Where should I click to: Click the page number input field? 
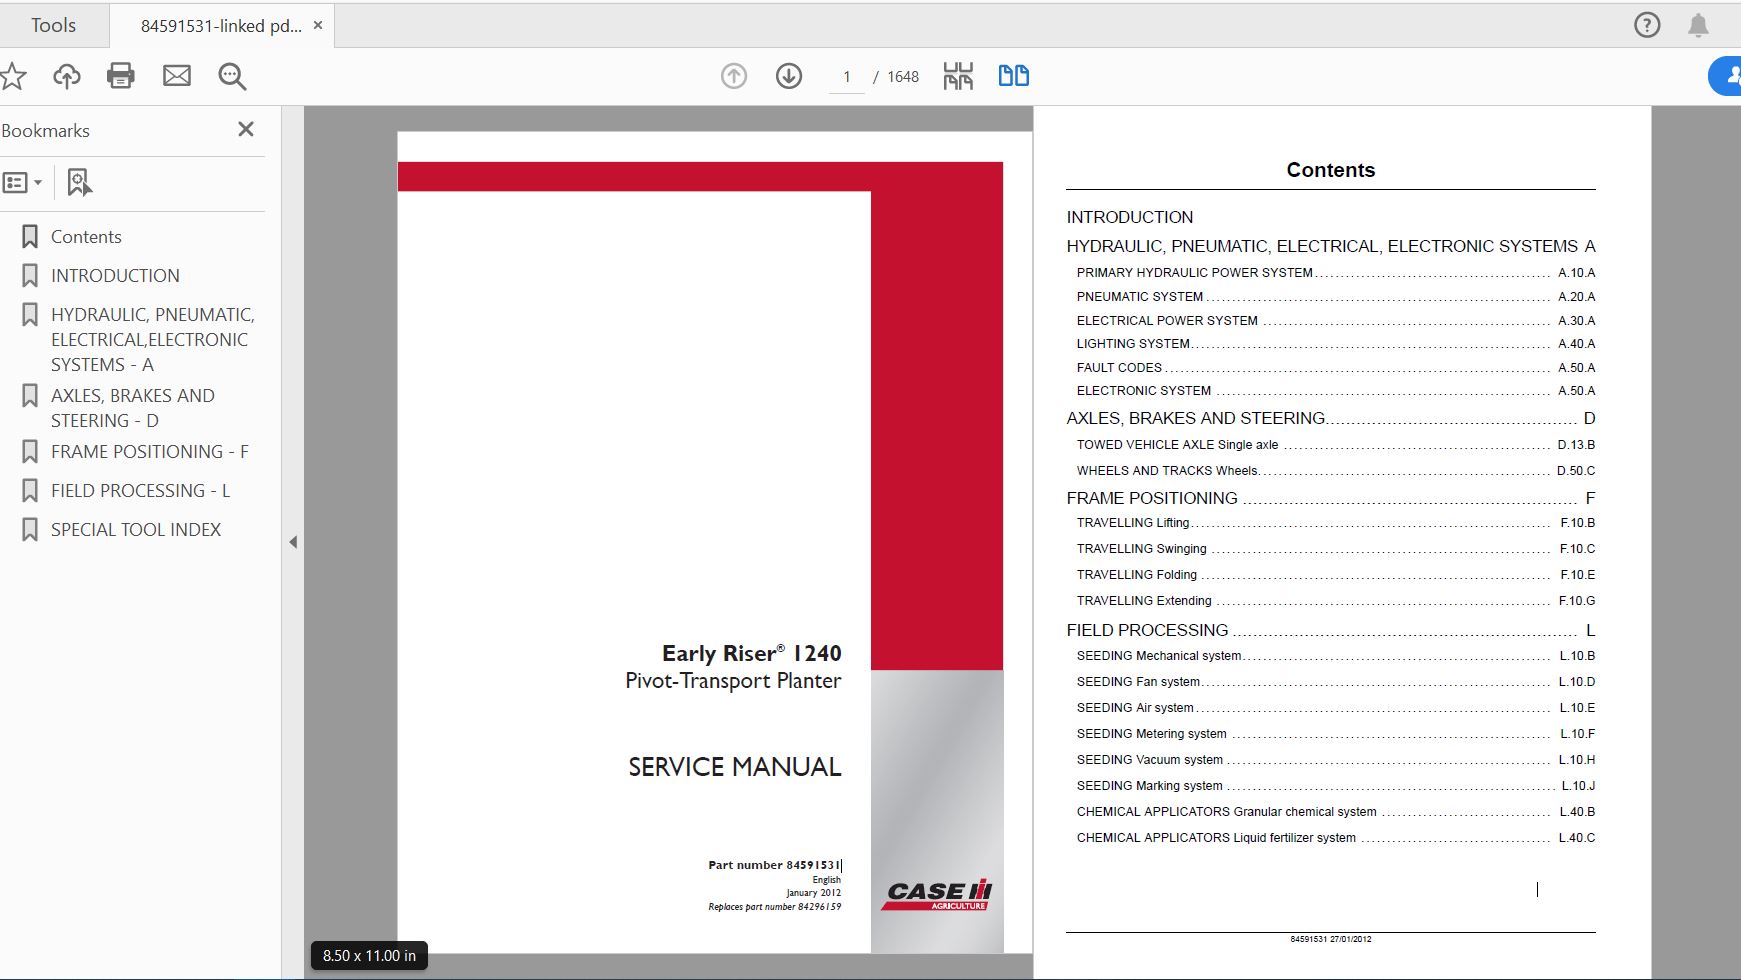click(846, 76)
